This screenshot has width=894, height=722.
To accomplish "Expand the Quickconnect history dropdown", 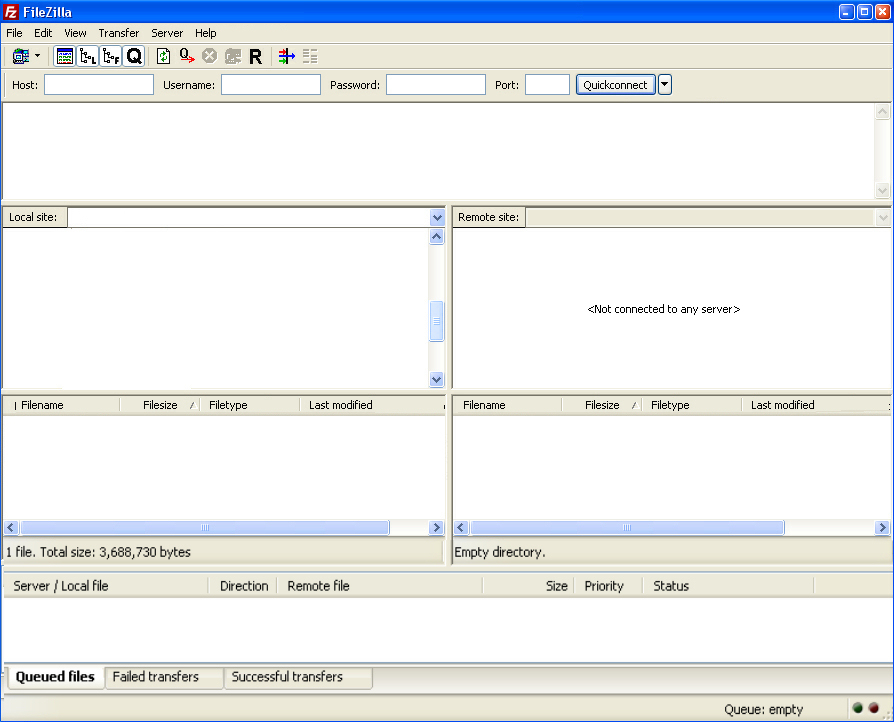I will point(665,85).
